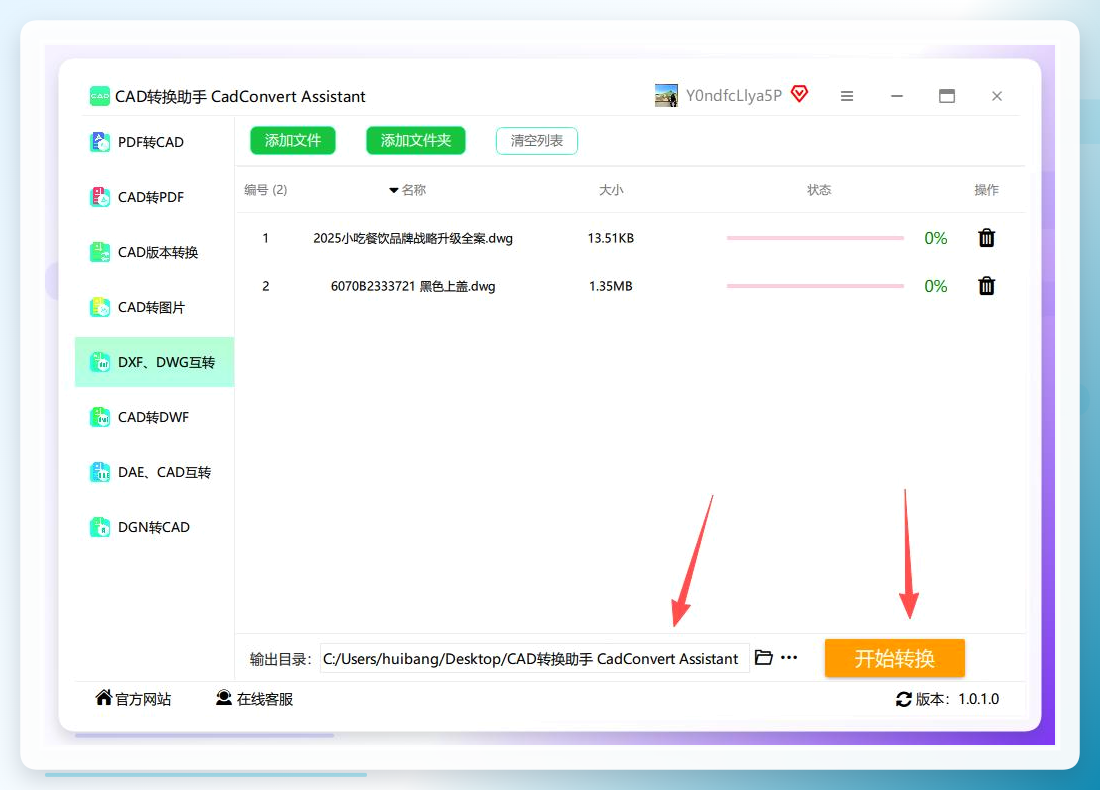Select file name 6070B2333721 黑色上盖.dwg
1100x790 pixels.
coord(412,286)
